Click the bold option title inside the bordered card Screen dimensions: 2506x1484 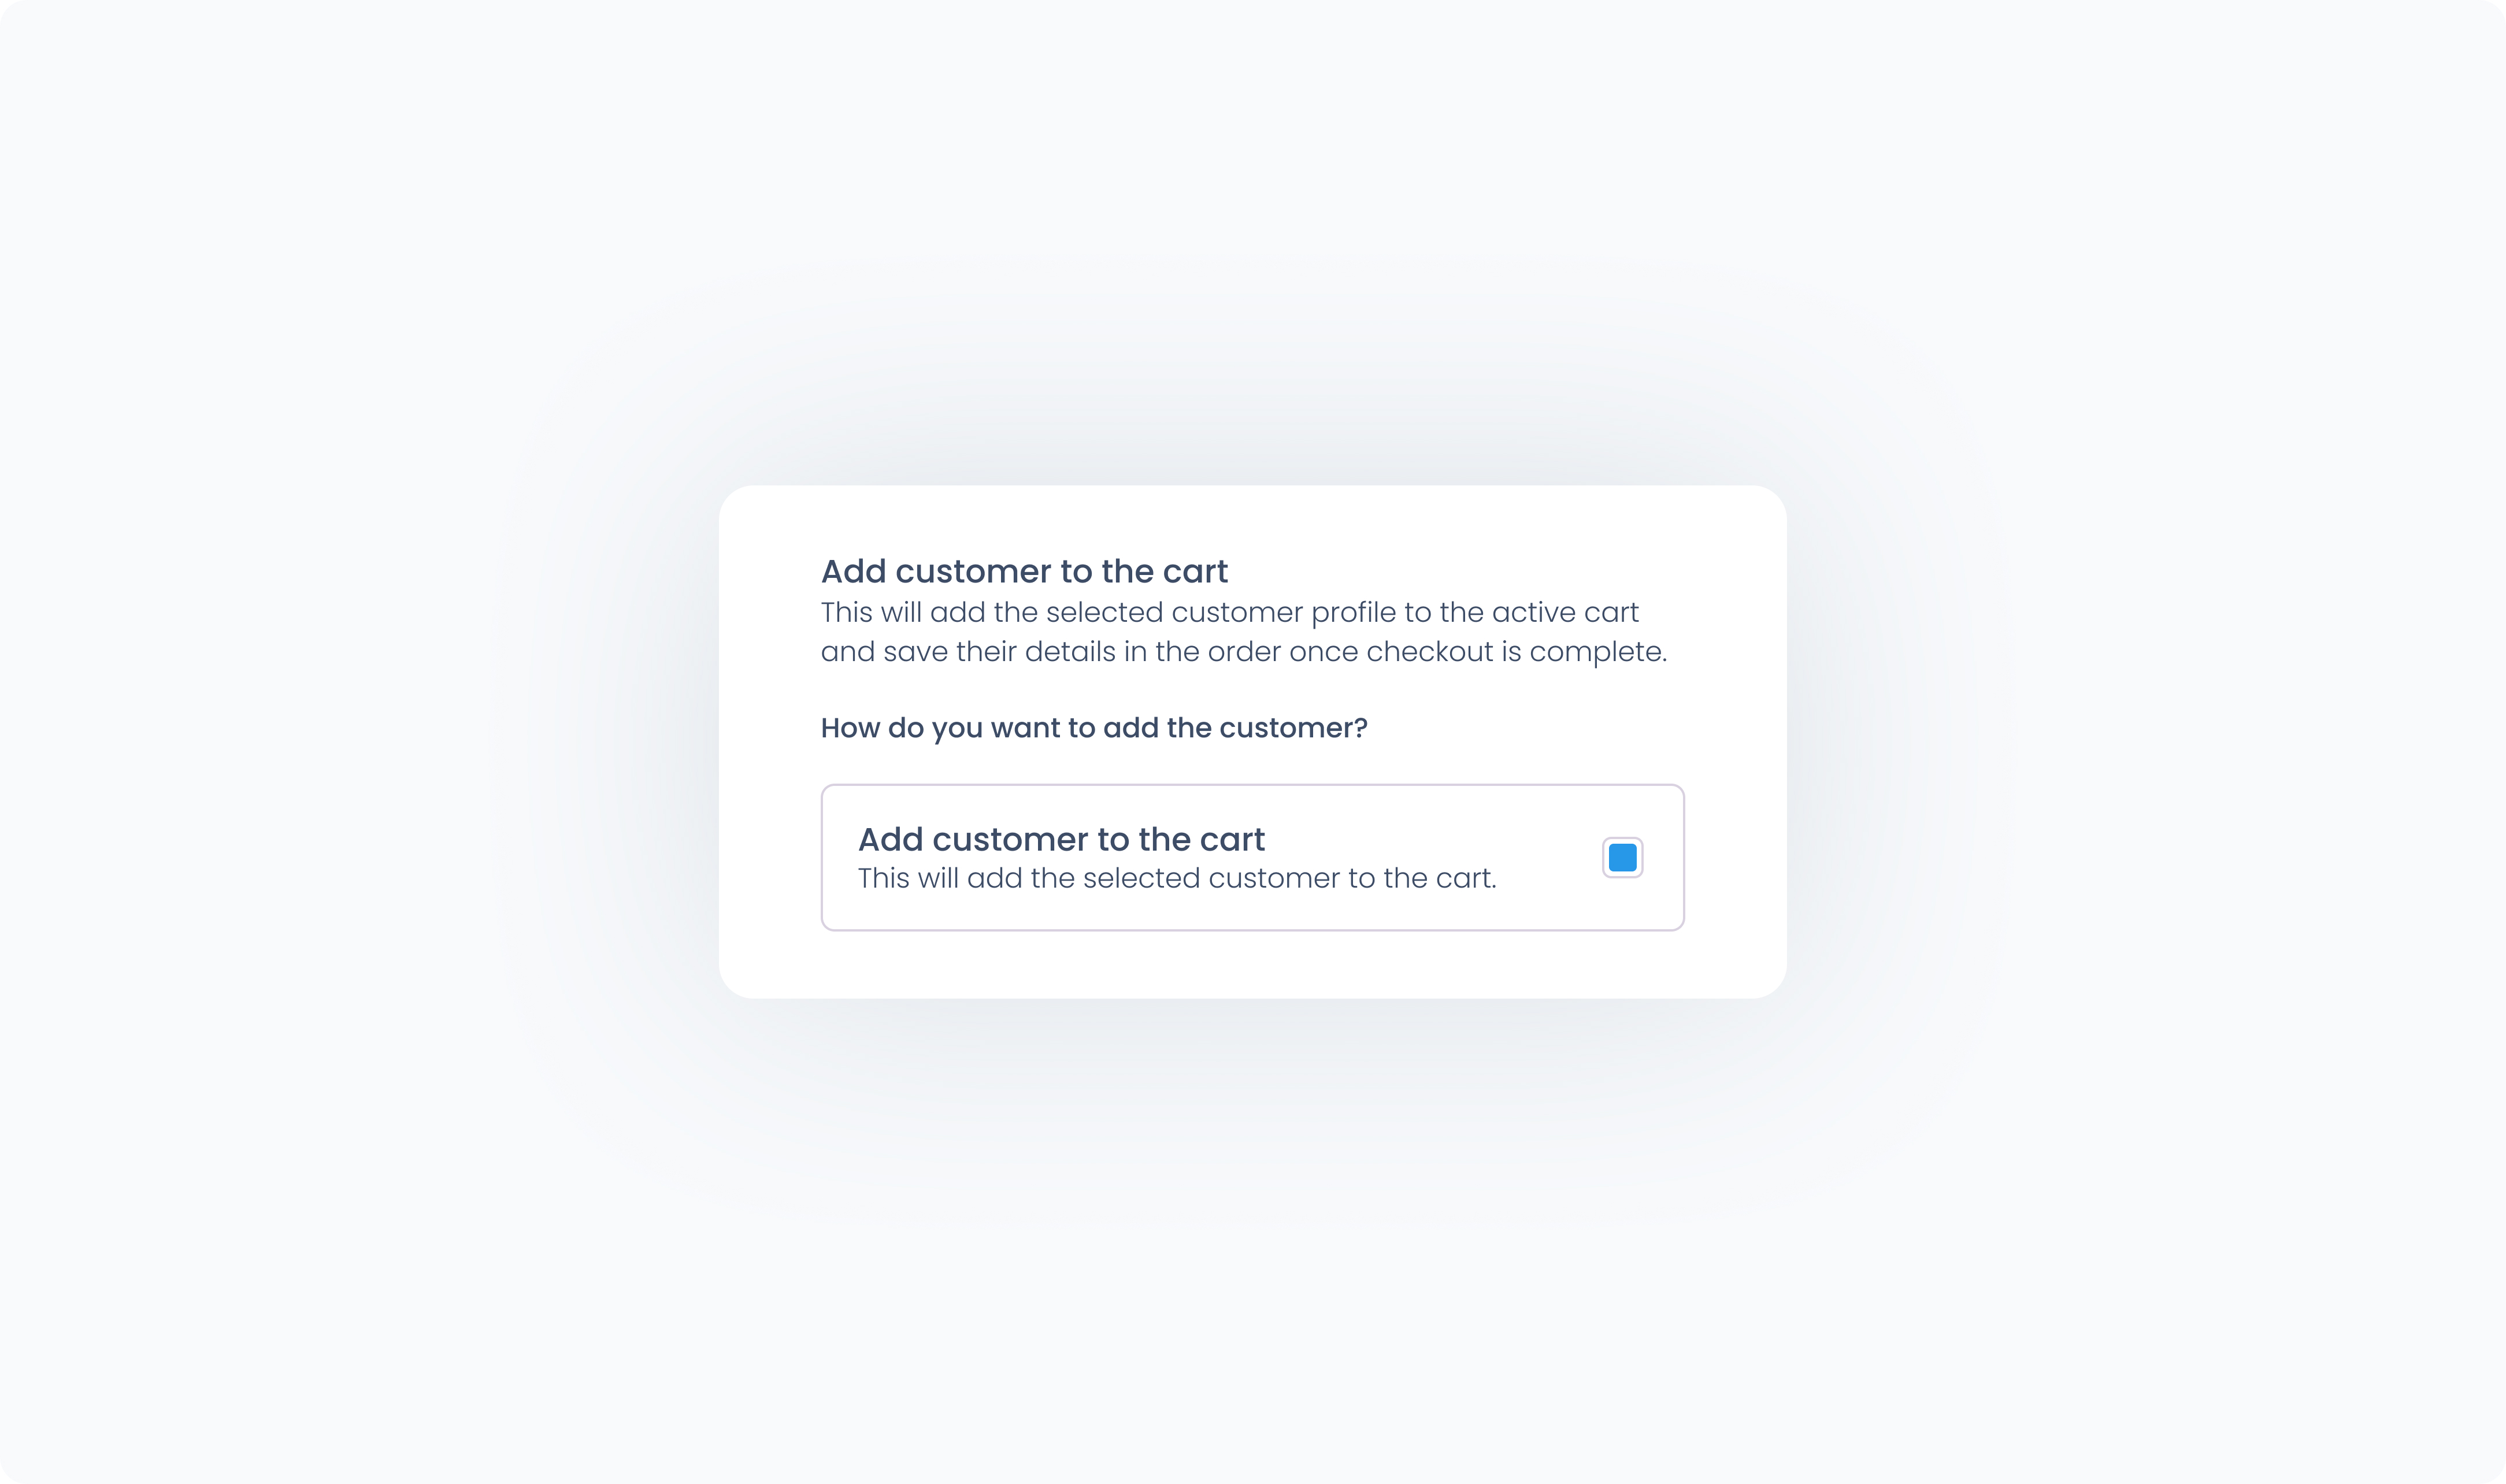[x=1061, y=839]
